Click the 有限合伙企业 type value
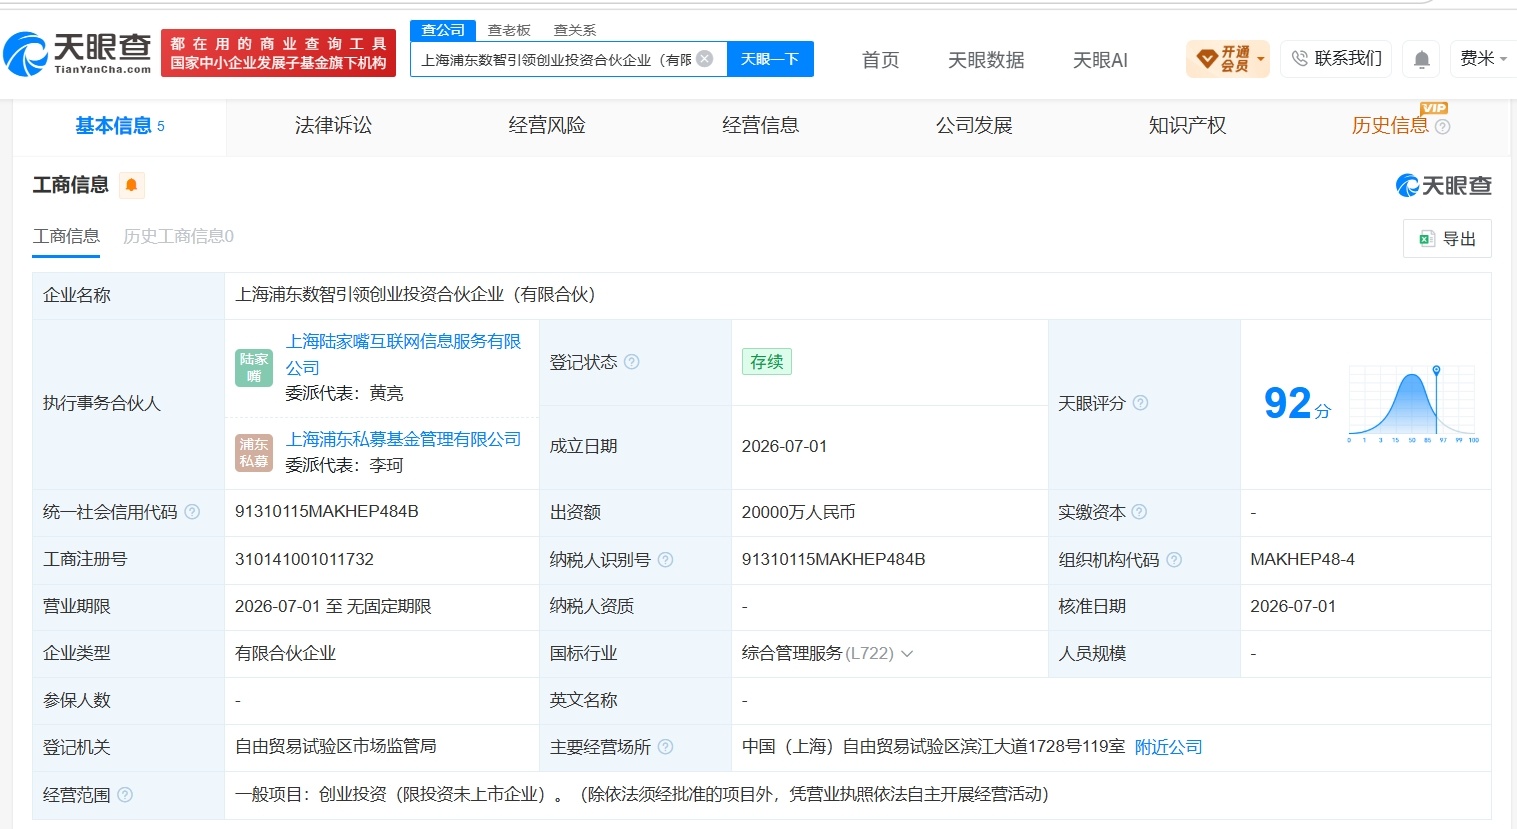 [x=285, y=654]
